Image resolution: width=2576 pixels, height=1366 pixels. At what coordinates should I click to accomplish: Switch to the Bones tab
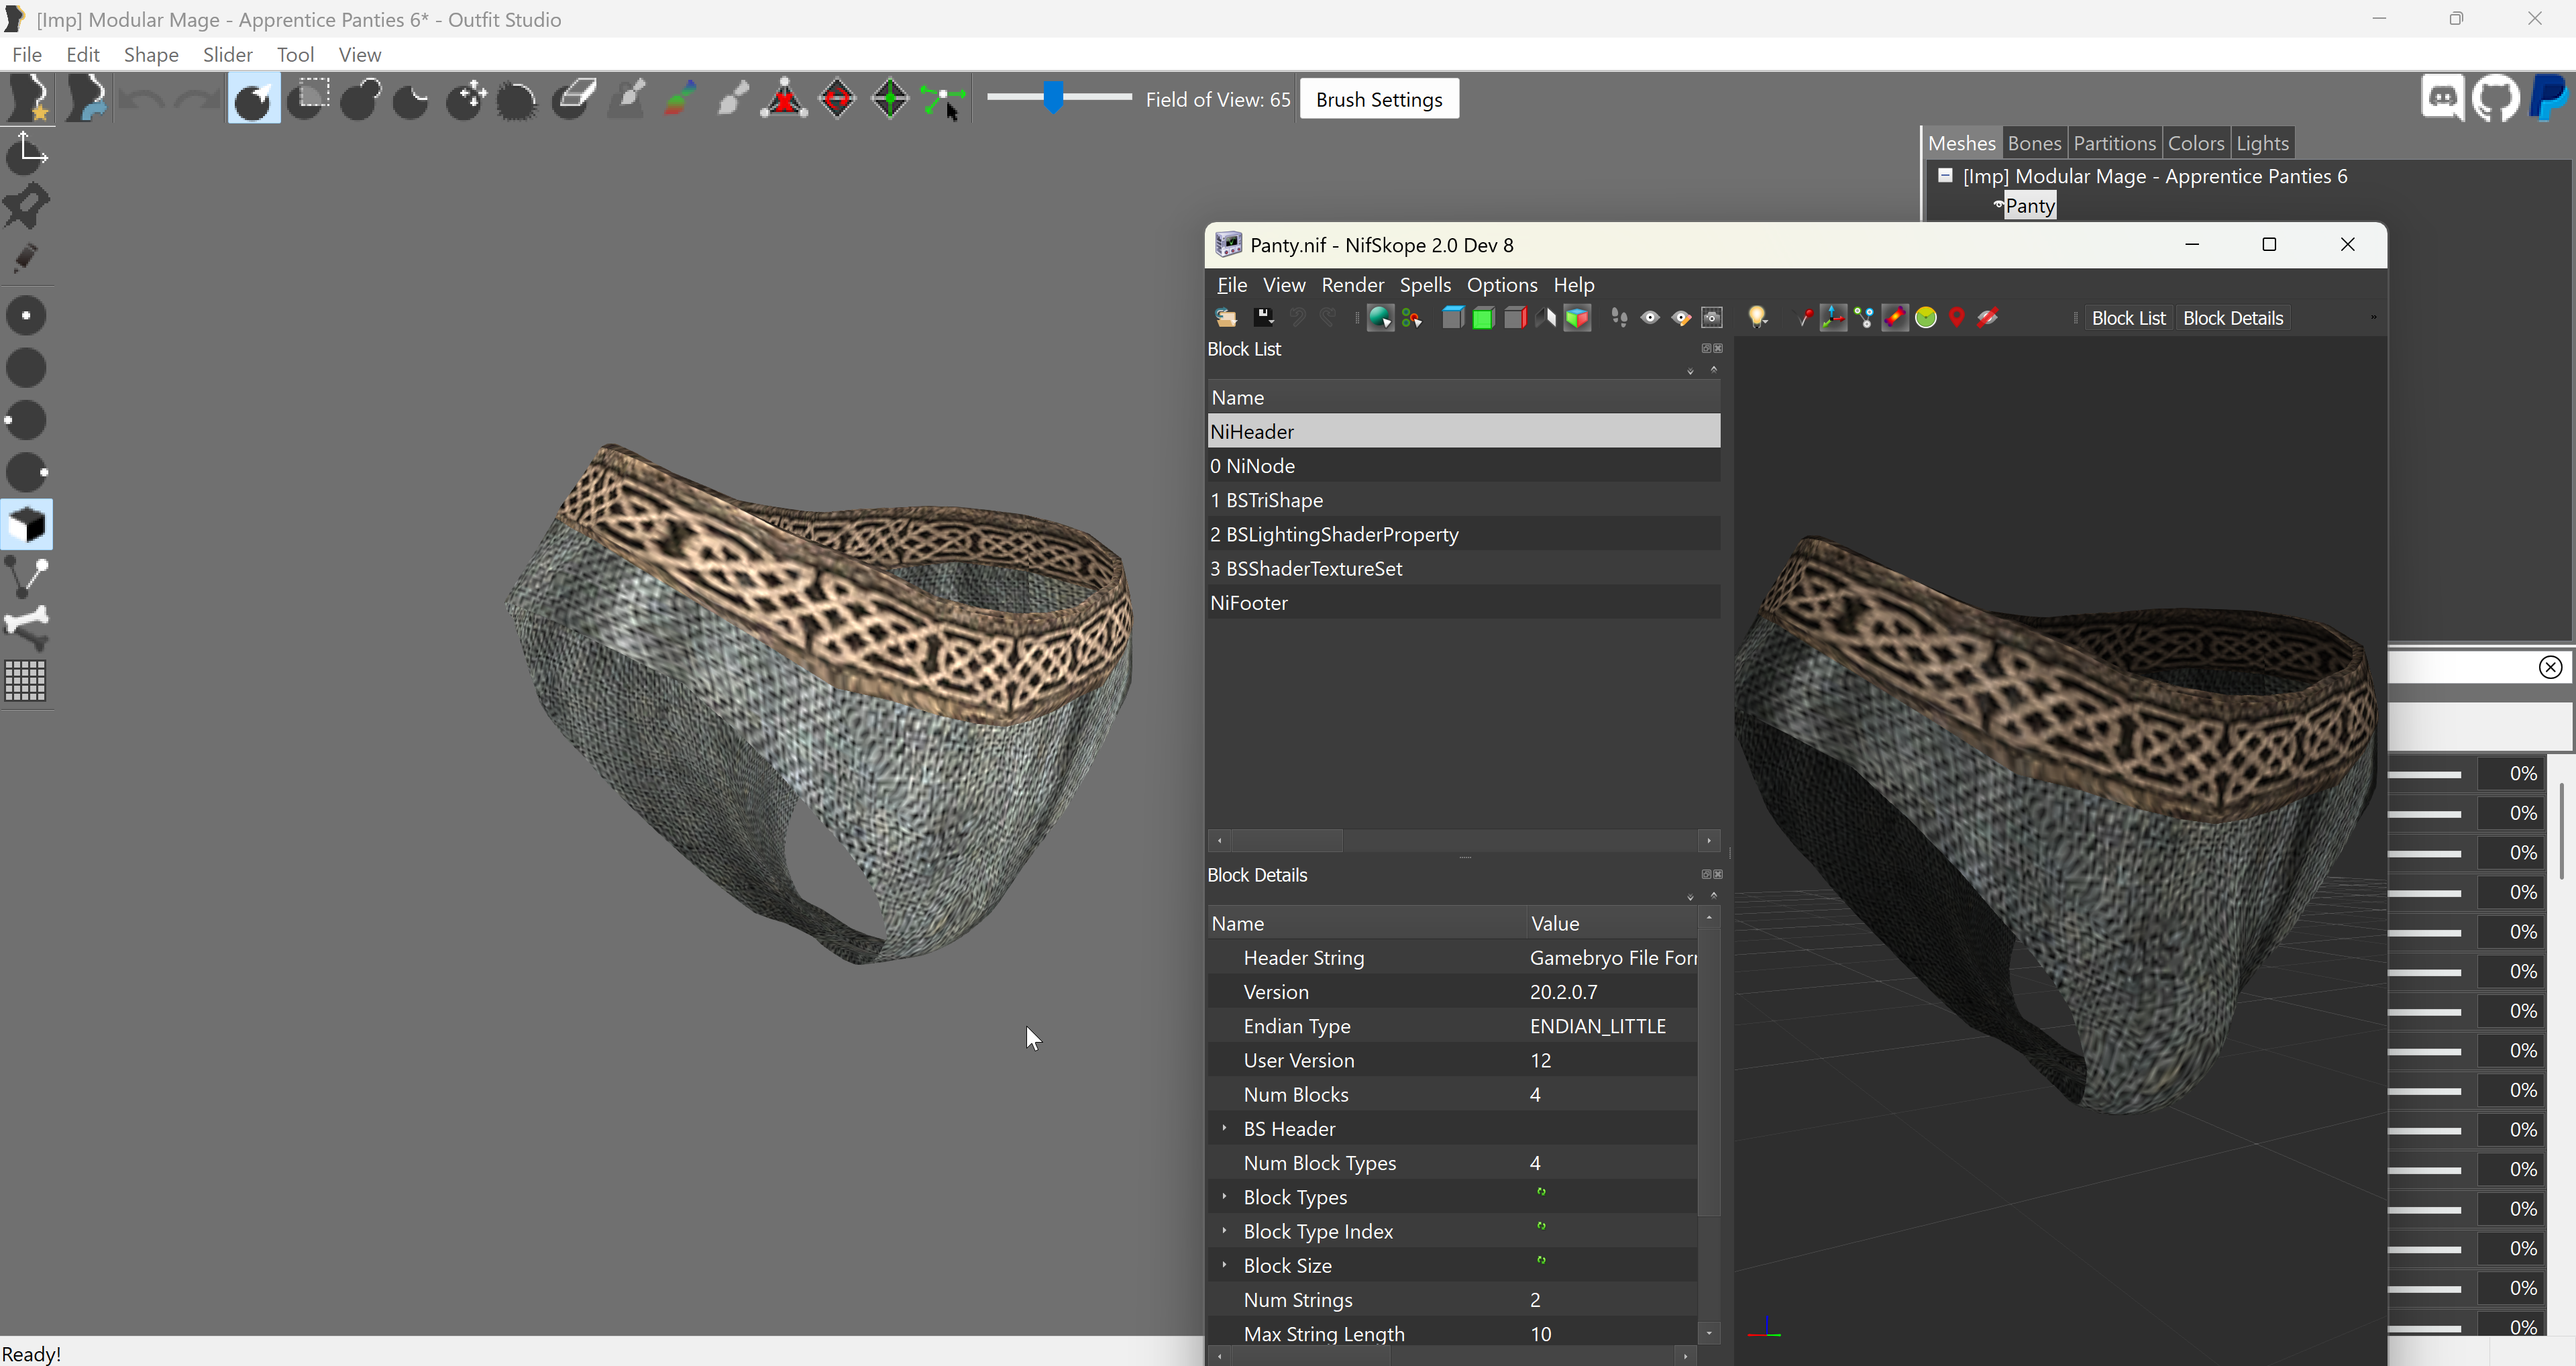point(2034,143)
